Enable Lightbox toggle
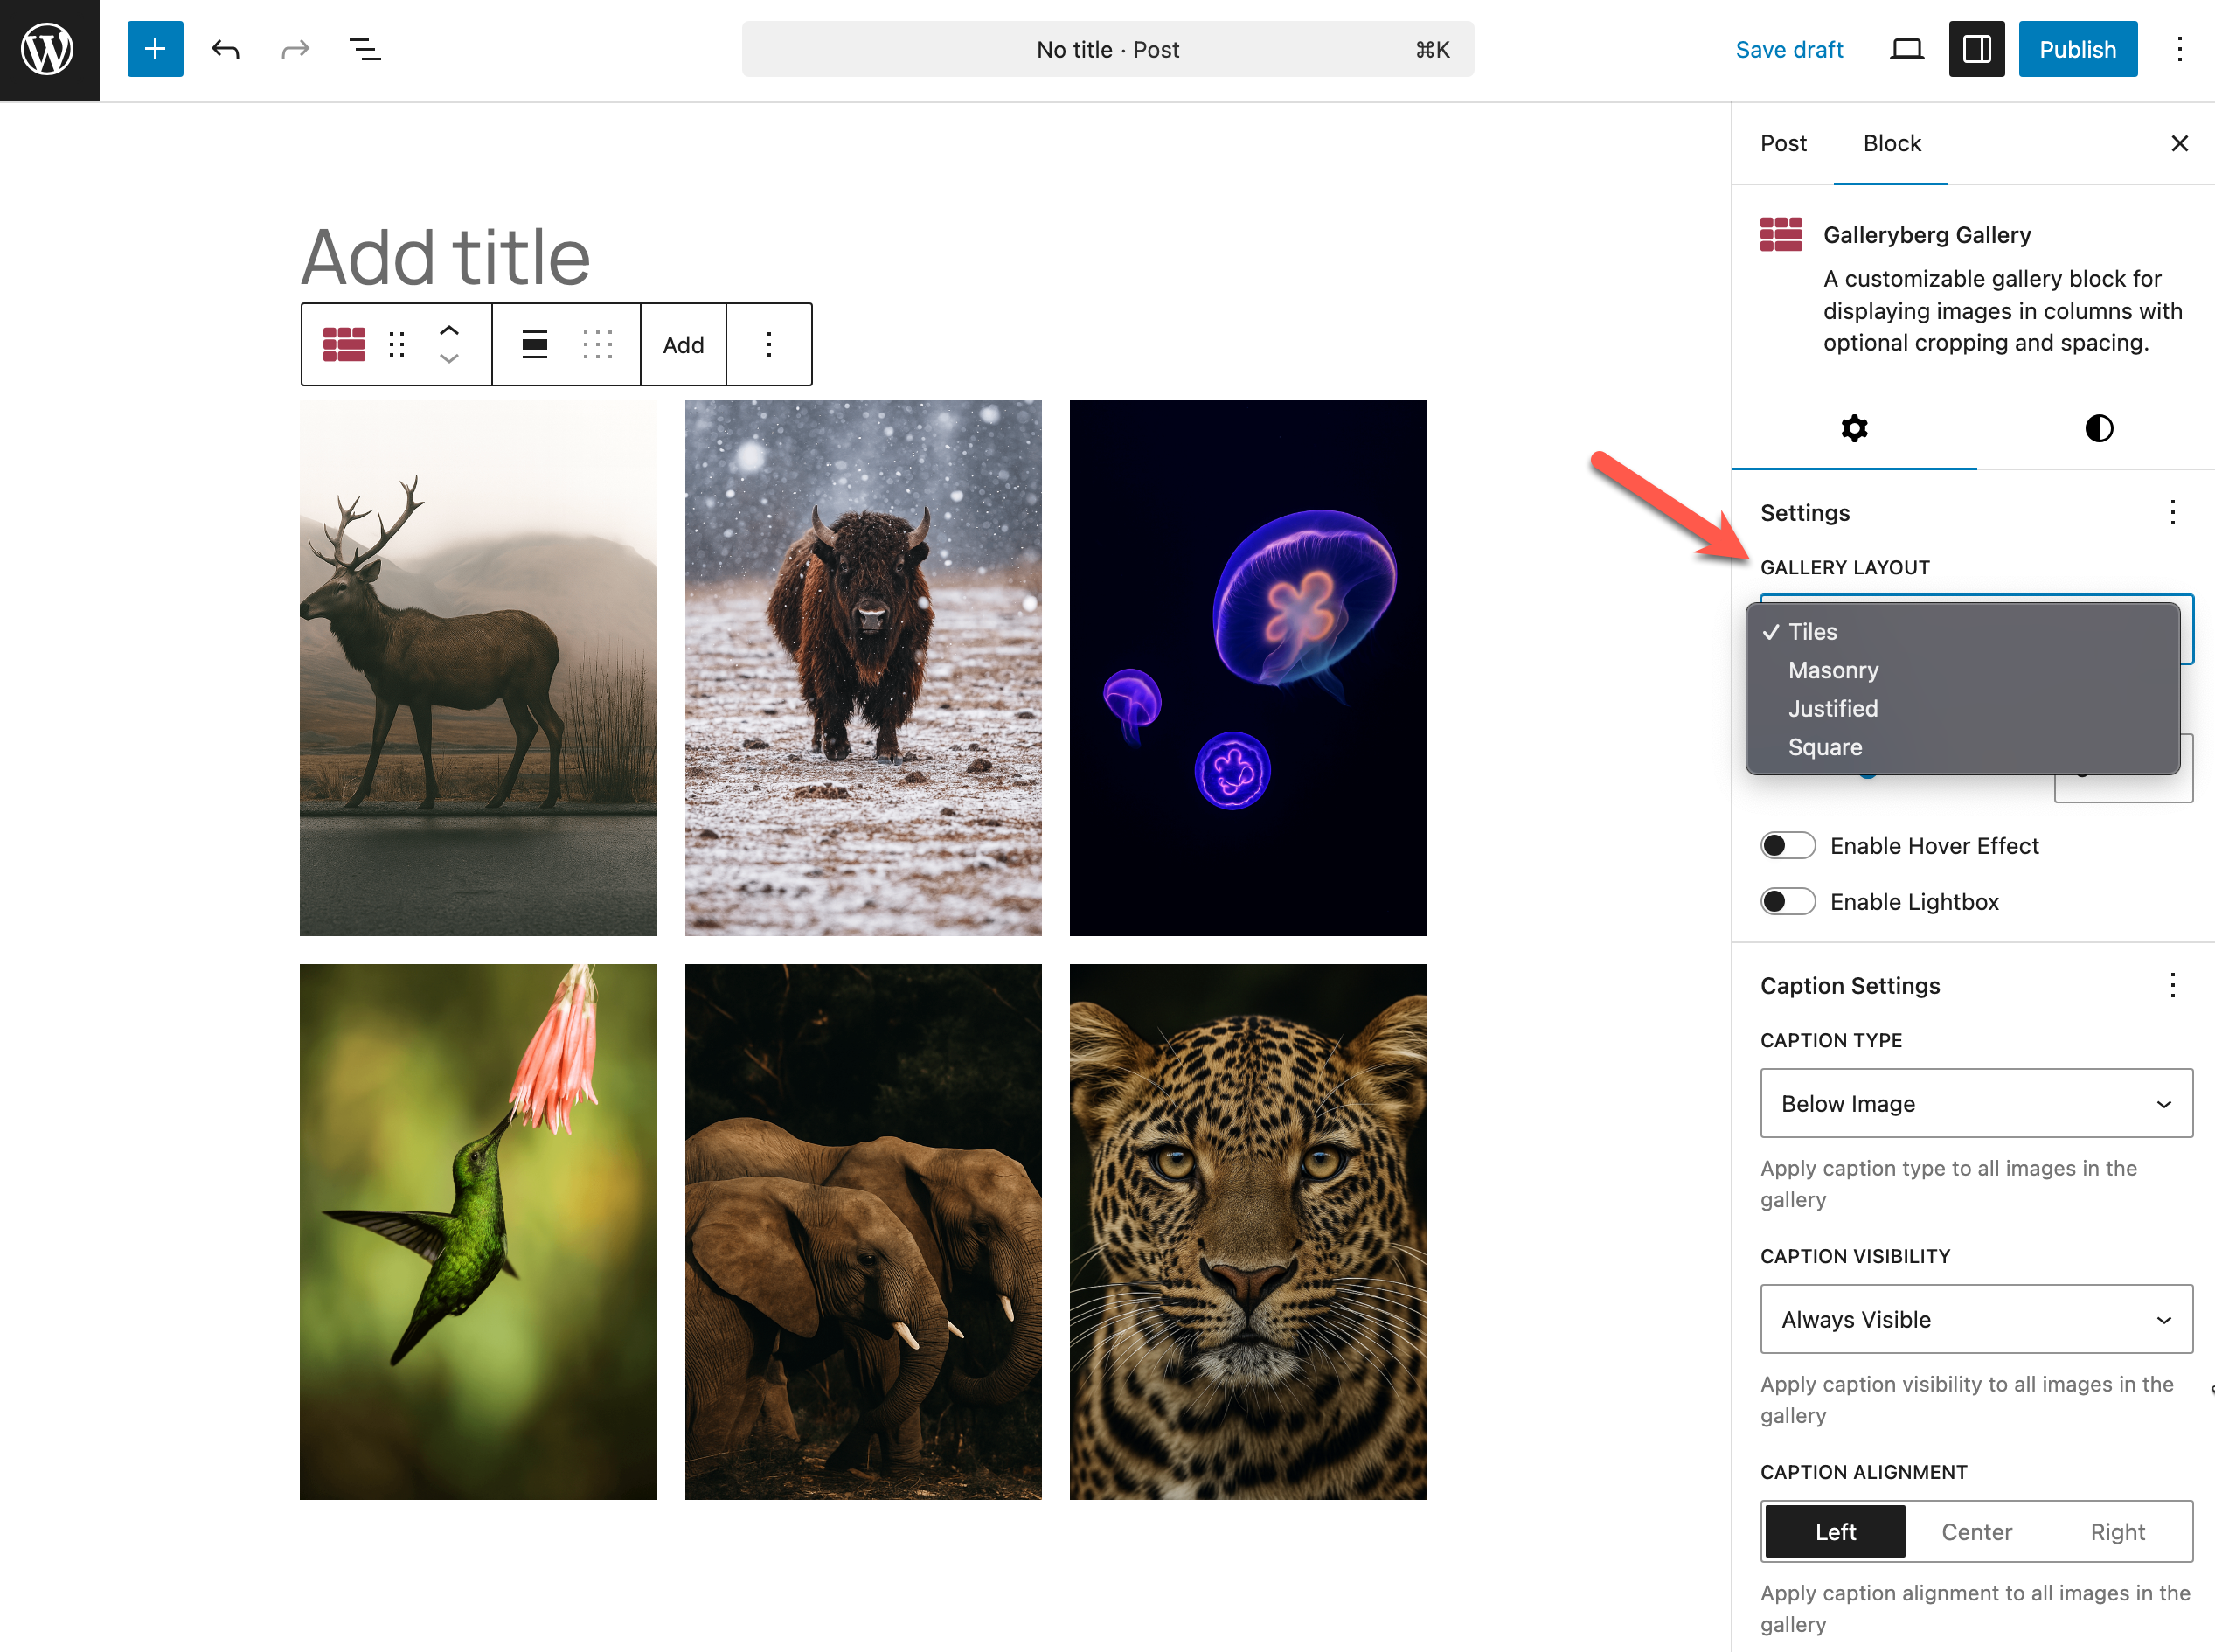Image resolution: width=2215 pixels, height=1652 pixels. 1787,901
